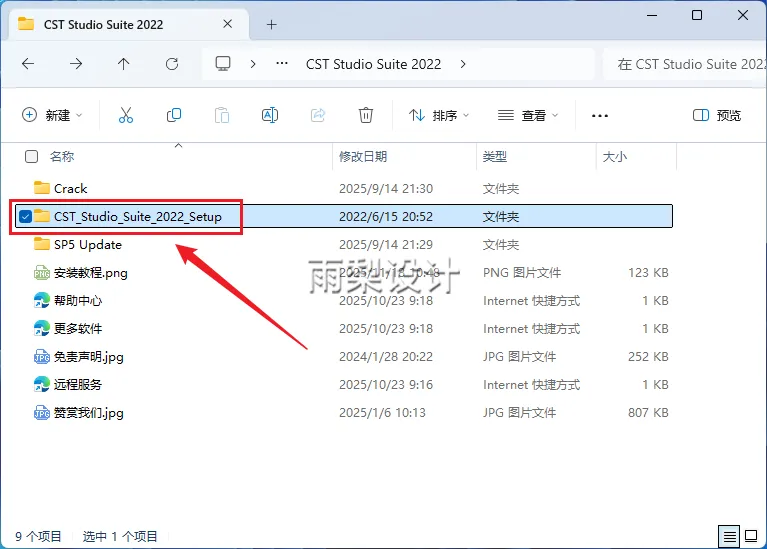The height and width of the screenshot is (549, 767).
Task: Toggle the 预览 preview pane button
Action: coord(717,115)
